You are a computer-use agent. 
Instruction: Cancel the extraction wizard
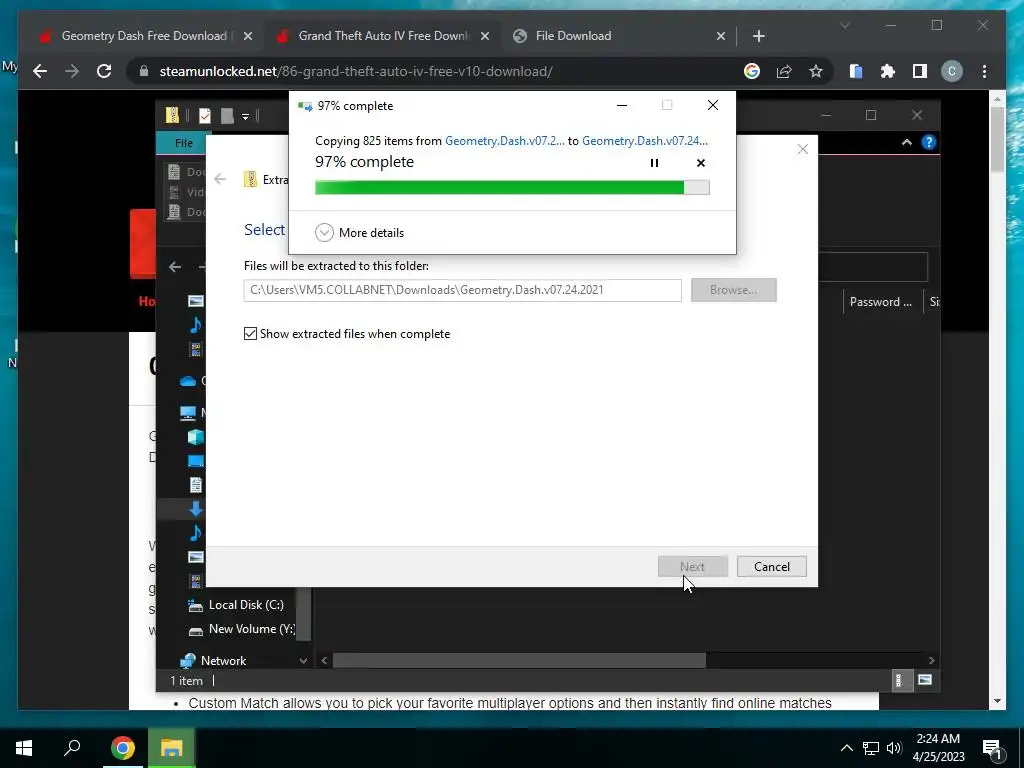[x=772, y=567]
